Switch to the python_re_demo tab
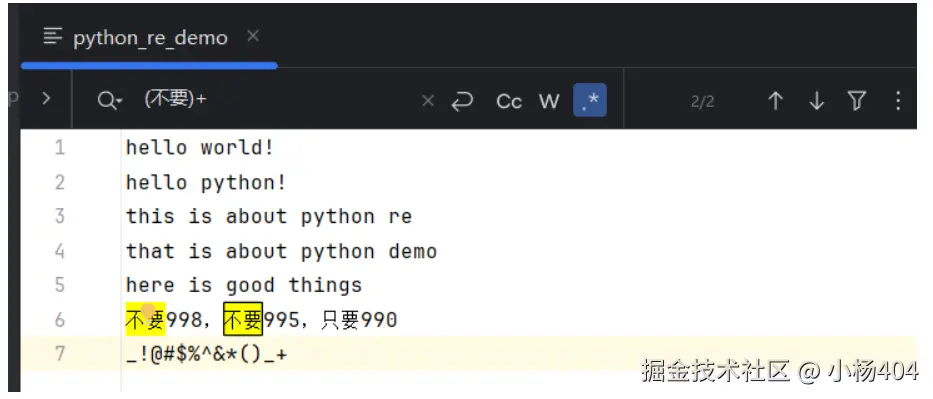Image resolution: width=933 pixels, height=399 pixels. point(150,38)
